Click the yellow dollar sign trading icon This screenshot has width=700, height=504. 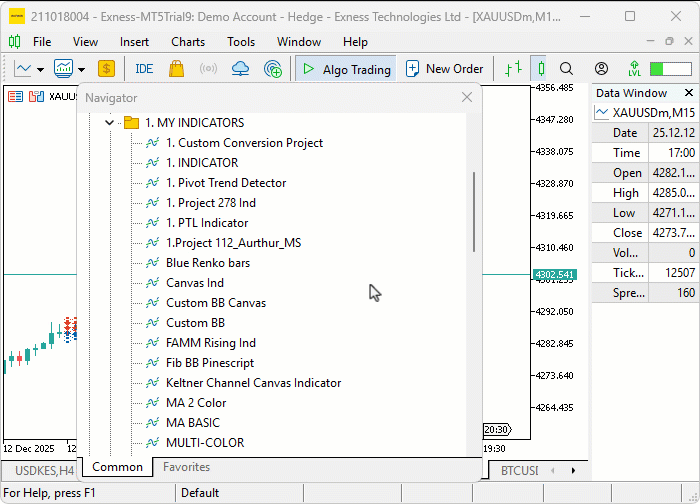106,69
